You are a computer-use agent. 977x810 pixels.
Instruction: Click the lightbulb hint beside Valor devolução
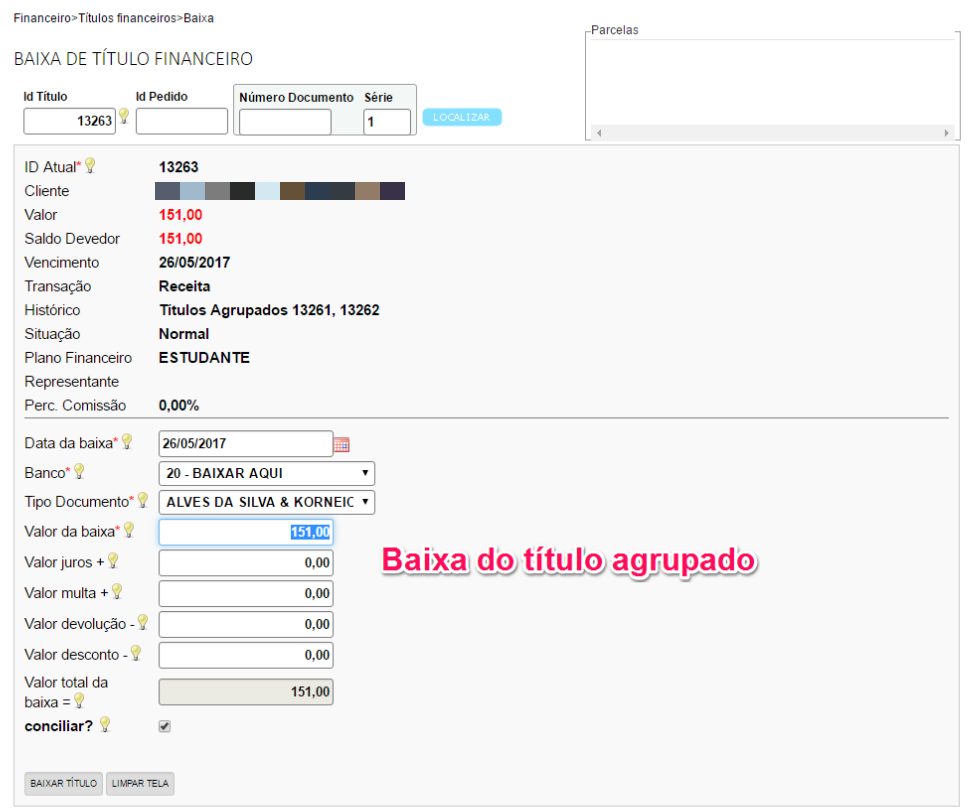pos(142,622)
